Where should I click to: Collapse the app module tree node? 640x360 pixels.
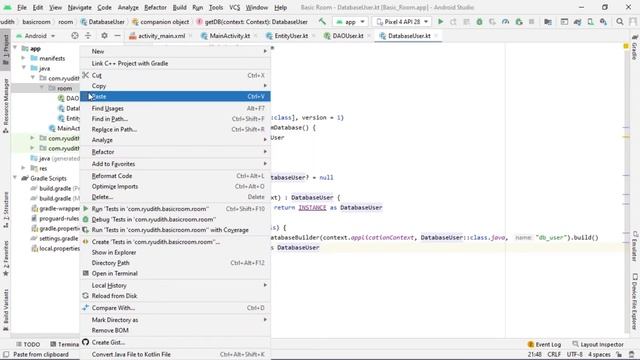pos(16,48)
